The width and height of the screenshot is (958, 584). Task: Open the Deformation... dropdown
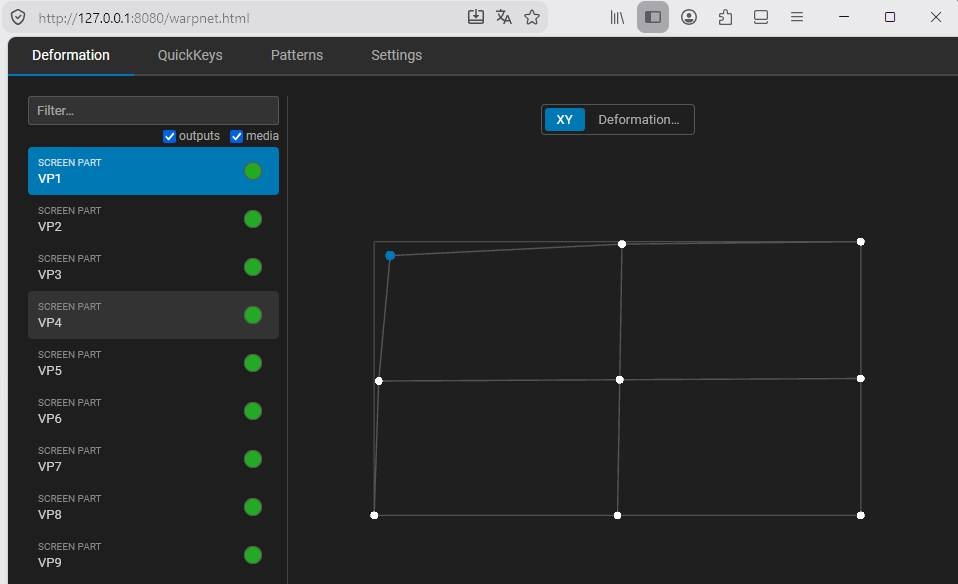[638, 120]
